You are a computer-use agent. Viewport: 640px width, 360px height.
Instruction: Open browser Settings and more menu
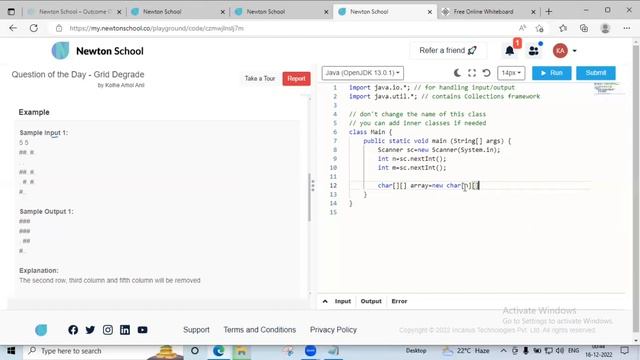[627, 28]
